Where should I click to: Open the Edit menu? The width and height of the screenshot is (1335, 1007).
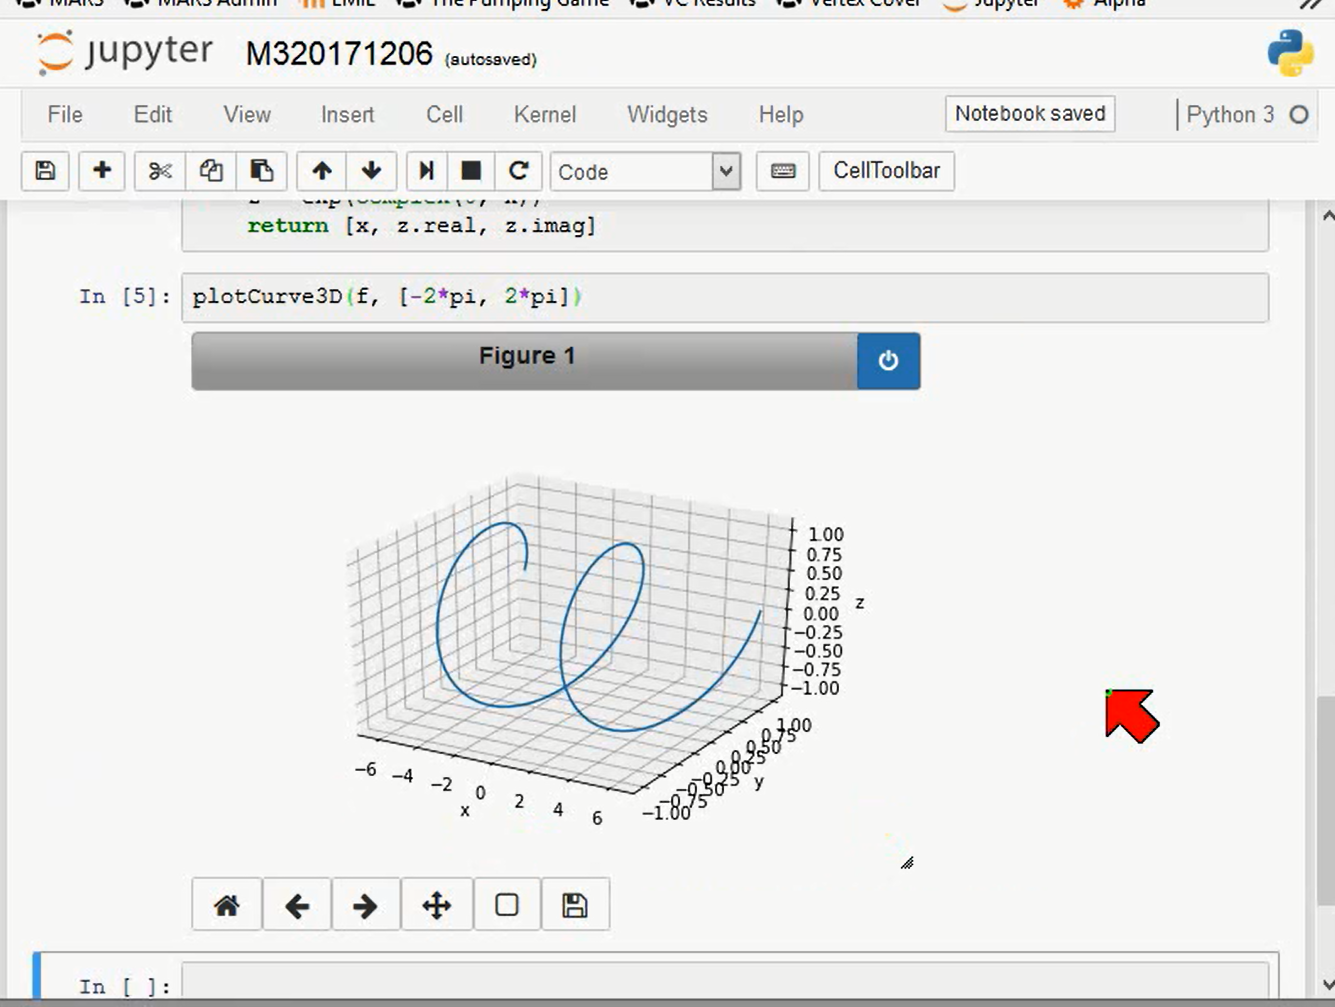coord(153,115)
